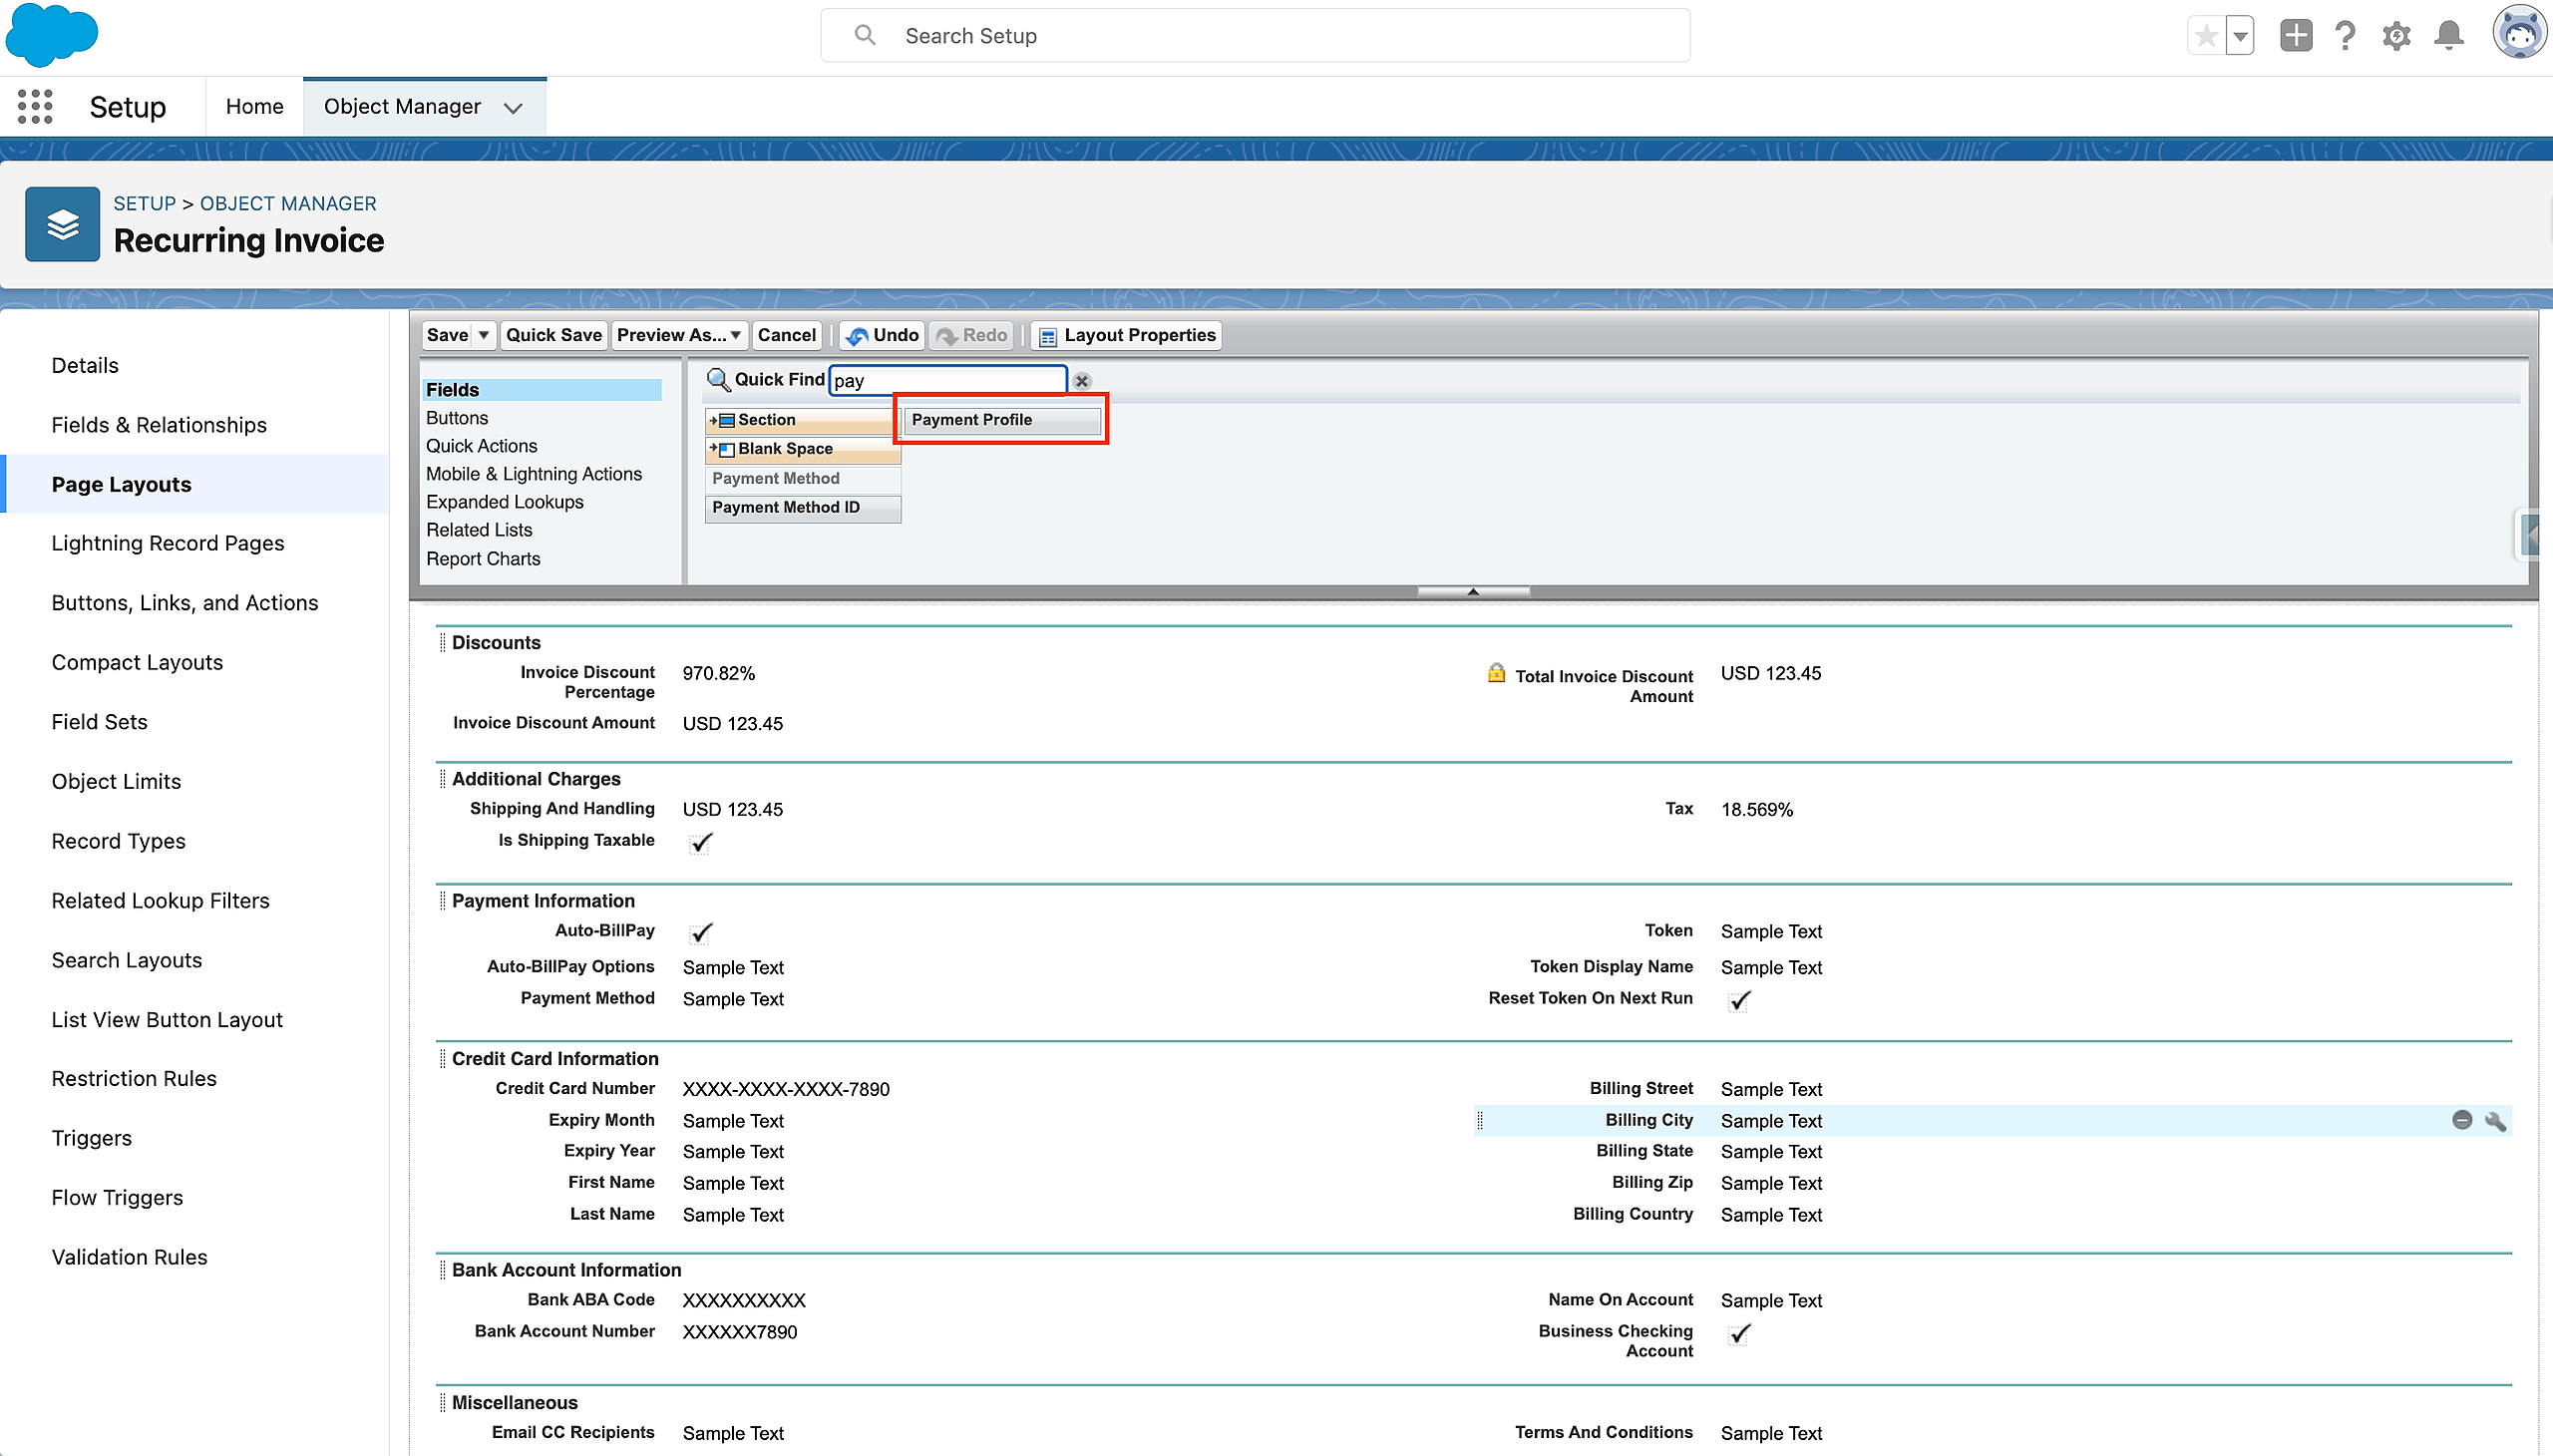Open the Object Manager tab chevron menu
This screenshot has height=1456, width=2553.
coord(513,108)
